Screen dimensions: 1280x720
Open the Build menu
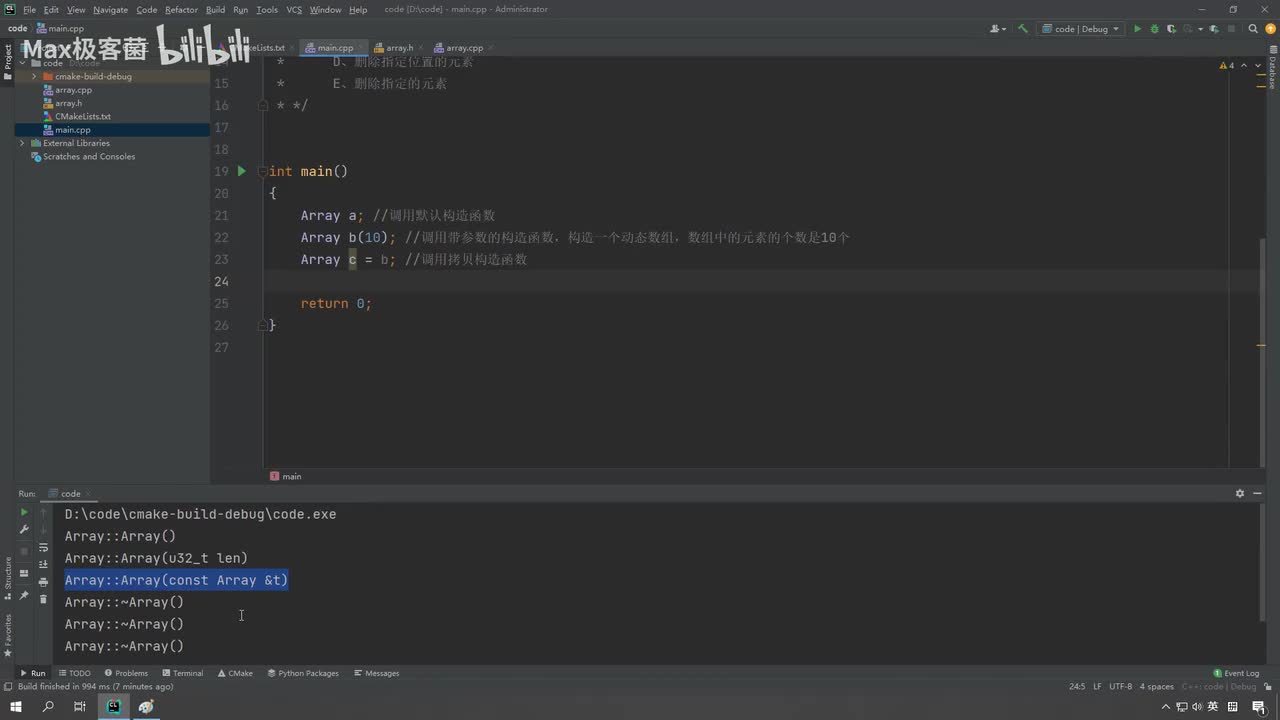coord(215,9)
